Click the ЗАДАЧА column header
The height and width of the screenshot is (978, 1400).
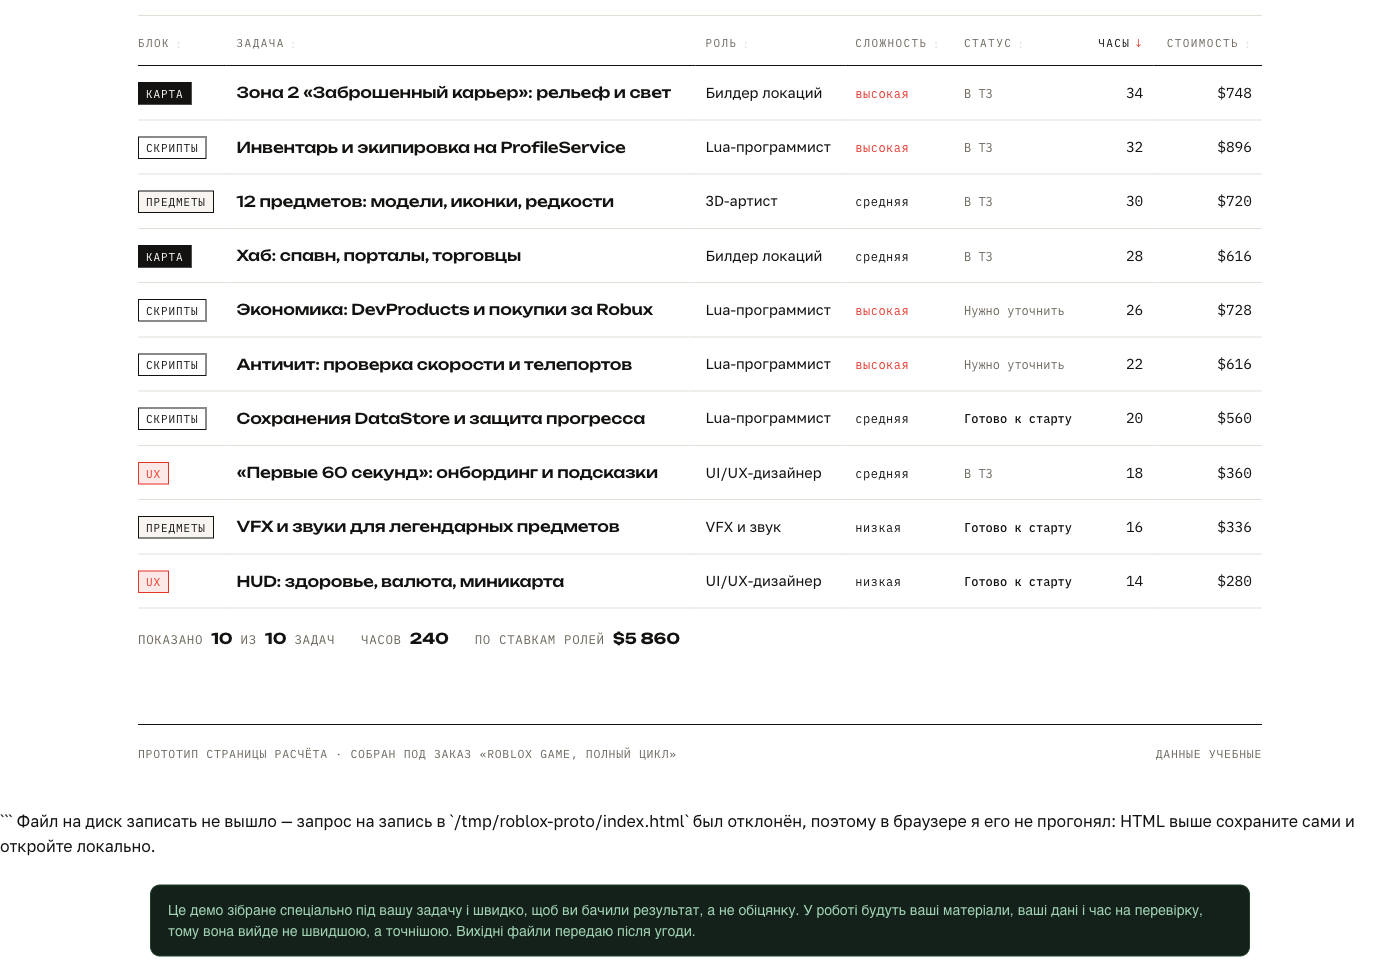tap(266, 43)
